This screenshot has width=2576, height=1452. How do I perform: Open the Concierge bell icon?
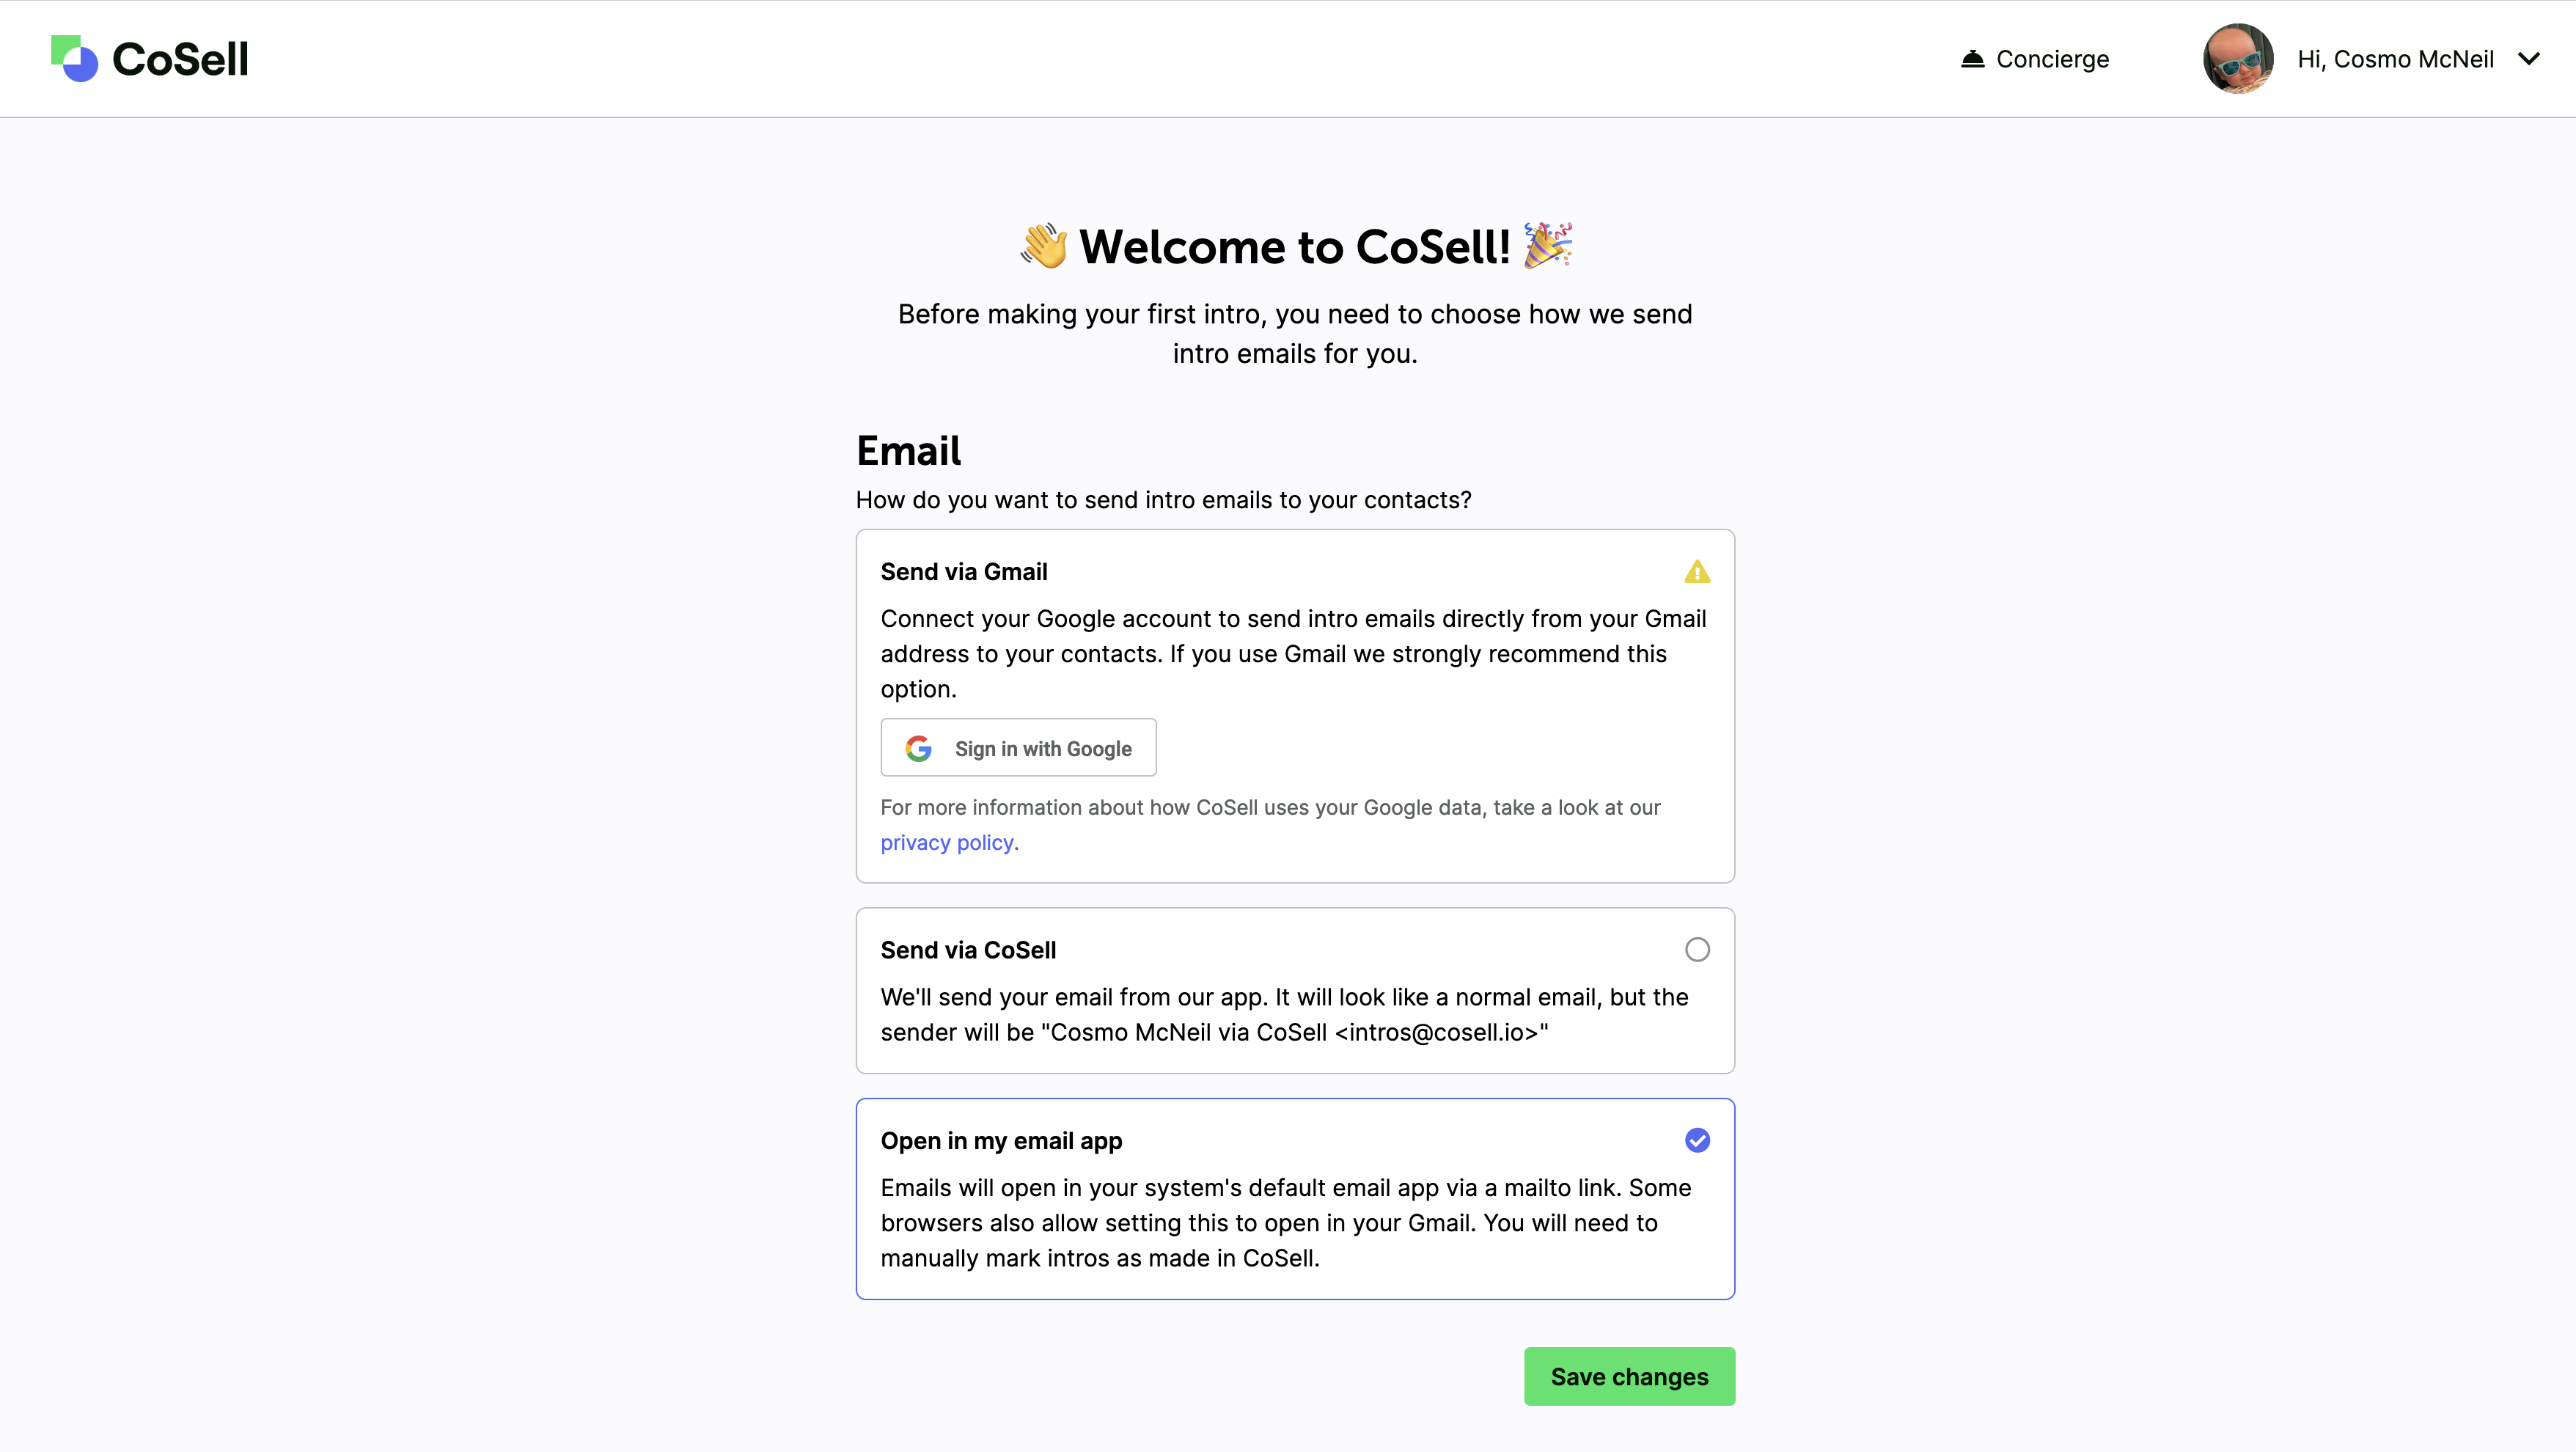(x=1972, y=59)
